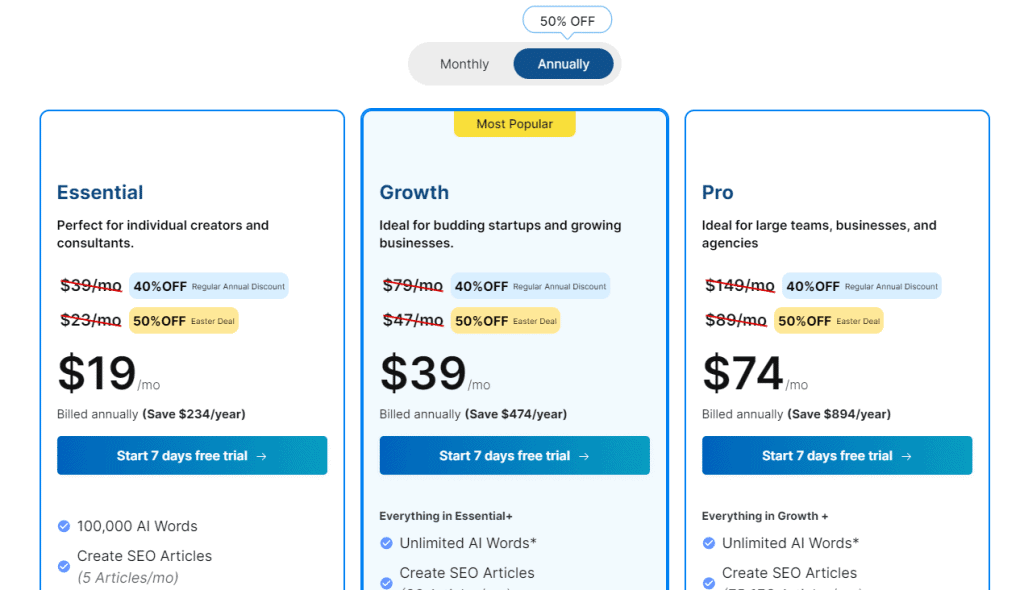Select the Growth plan heading
Screen dimensions: 1024x590
(x=414, y=192)
